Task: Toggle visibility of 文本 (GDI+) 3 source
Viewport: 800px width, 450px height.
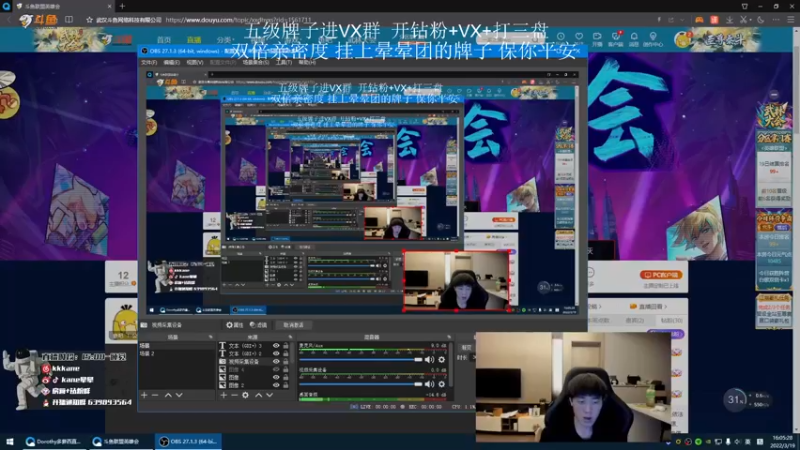Action: 276,346
